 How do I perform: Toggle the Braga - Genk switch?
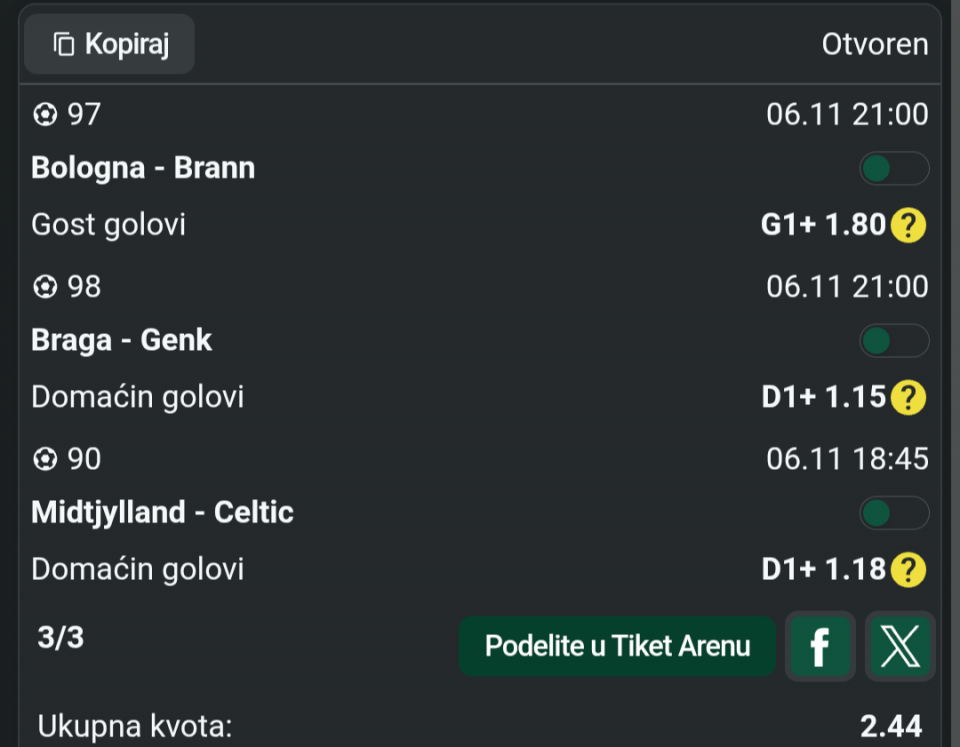(x=893, y=341)
